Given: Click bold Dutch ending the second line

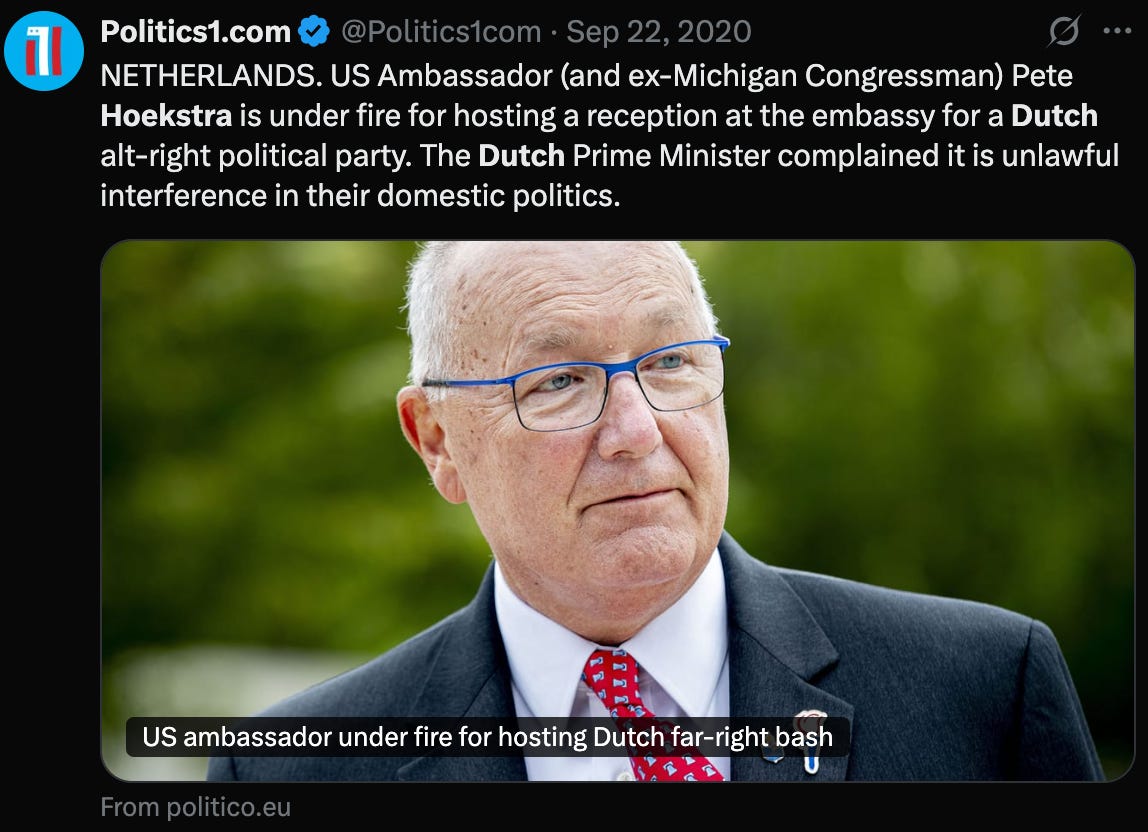Looking at the screenshot, I should [1054, 116].
